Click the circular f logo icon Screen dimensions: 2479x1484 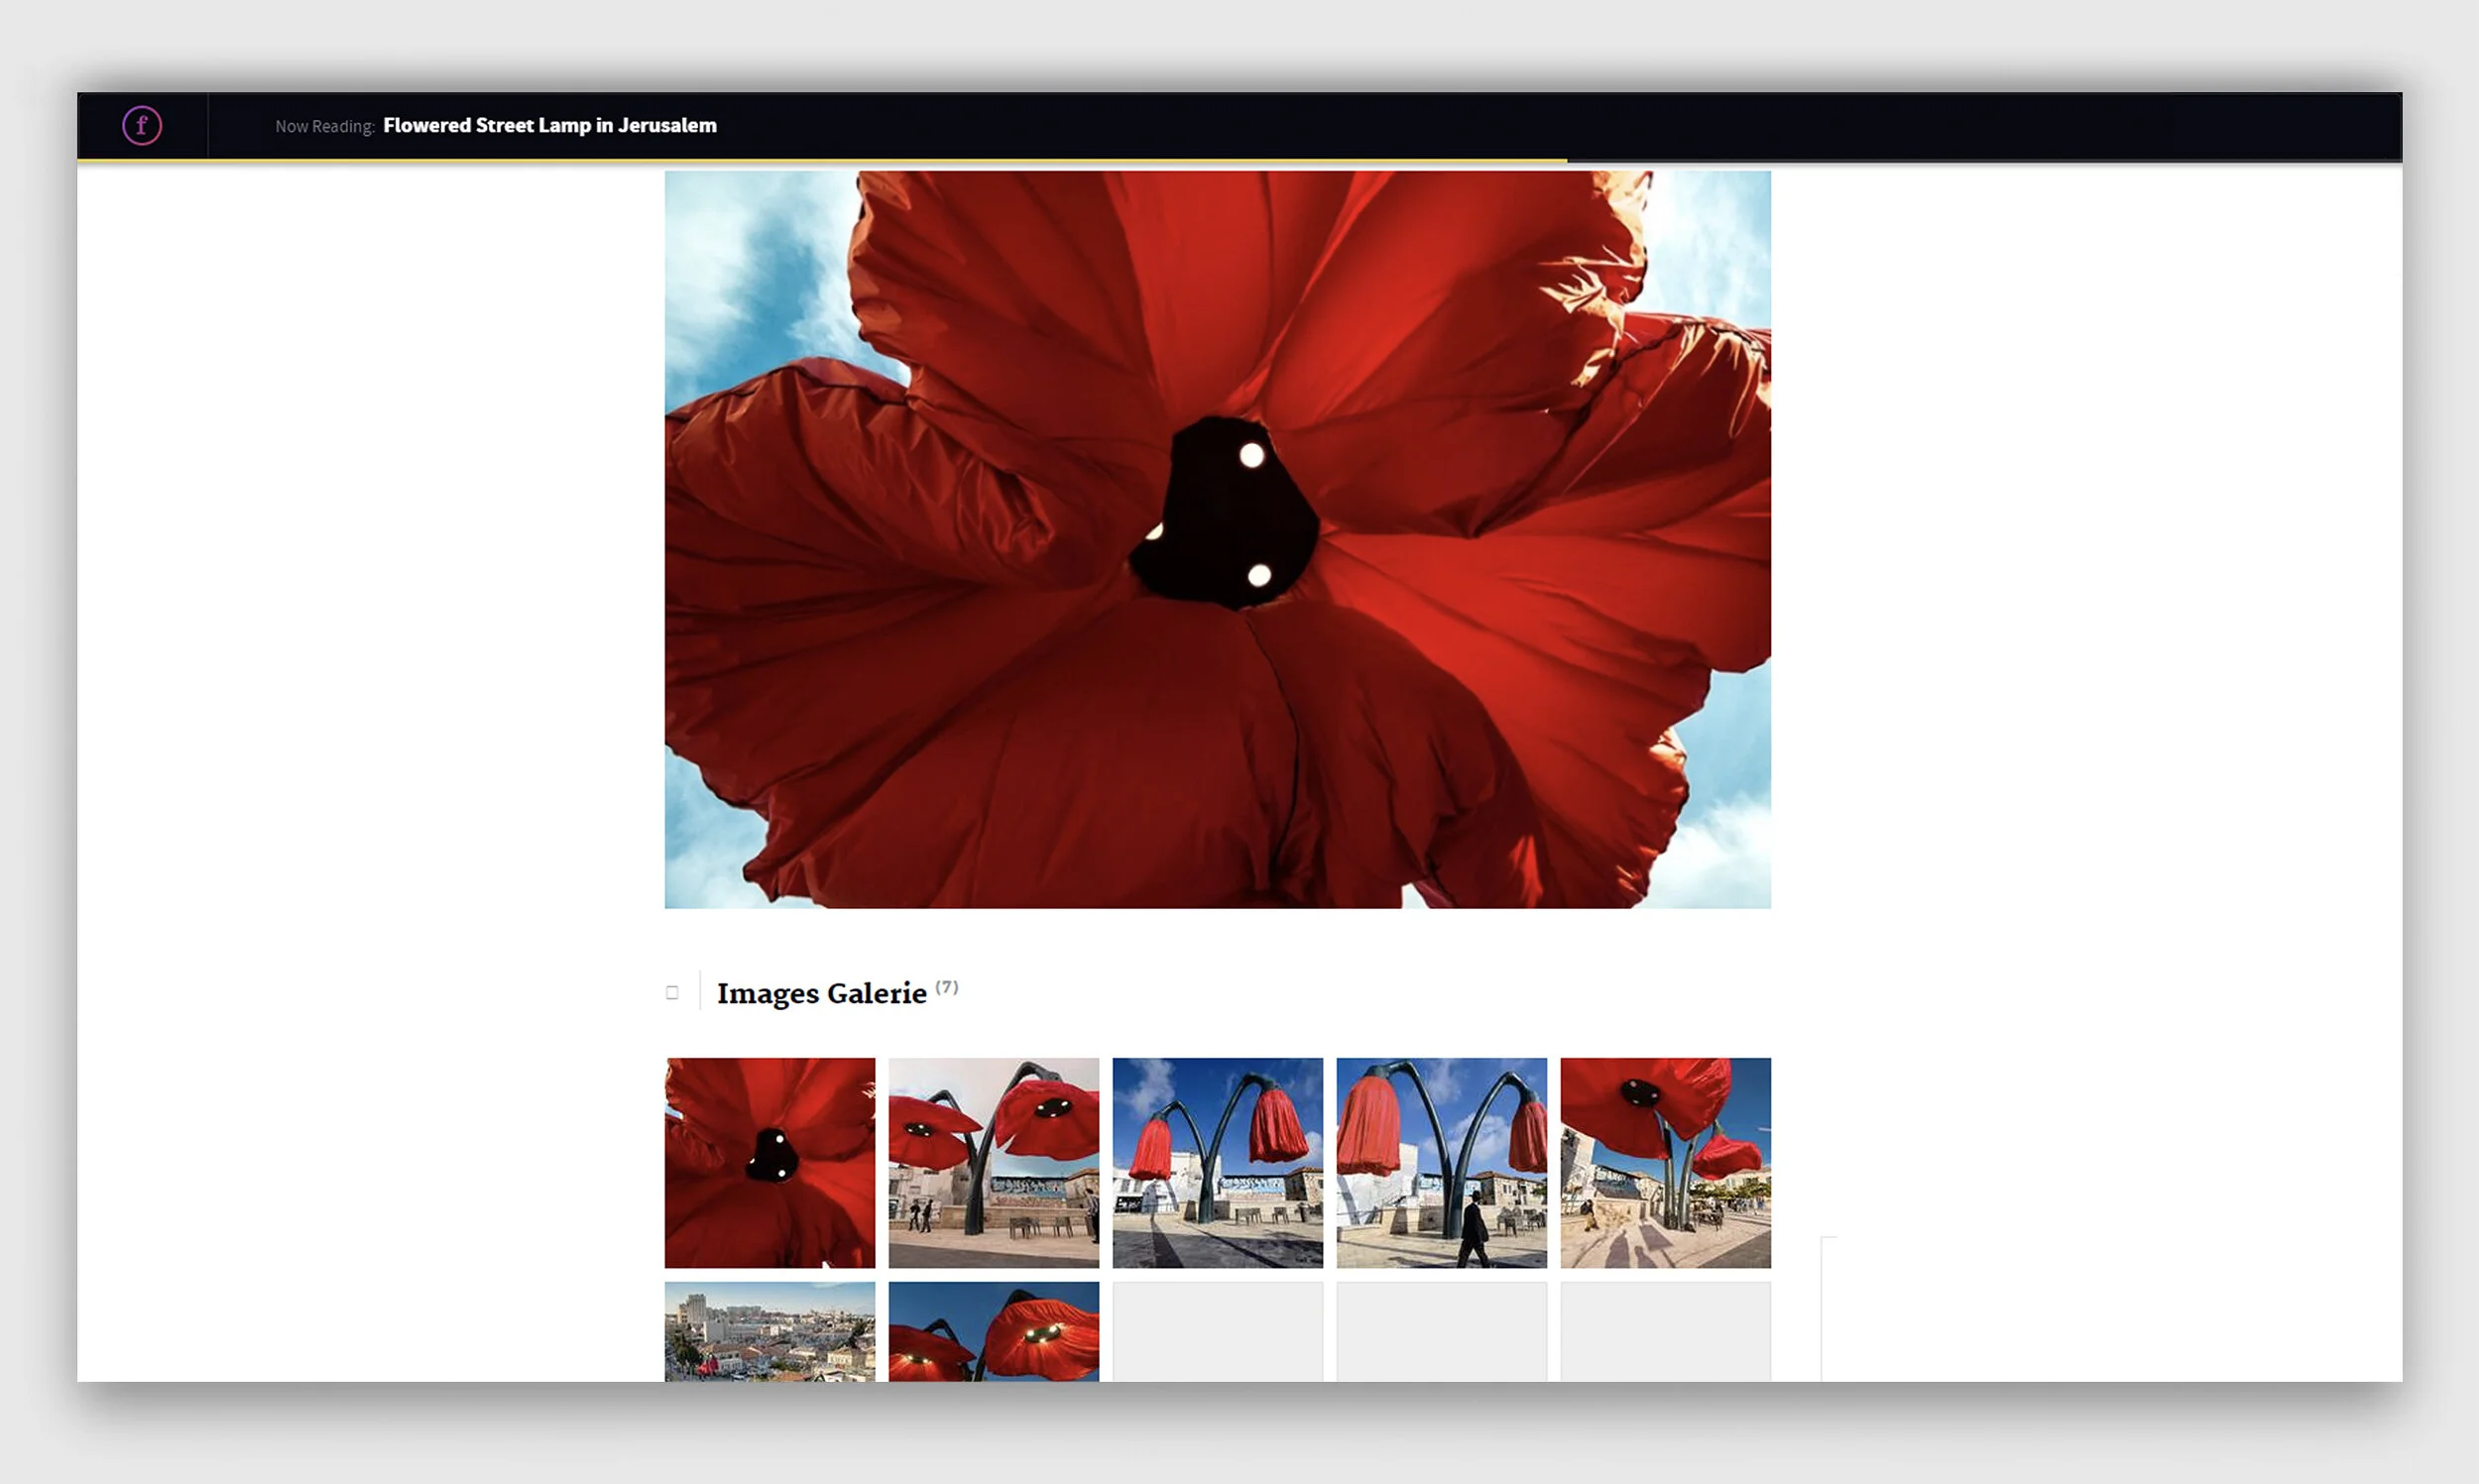pos(142,125)
